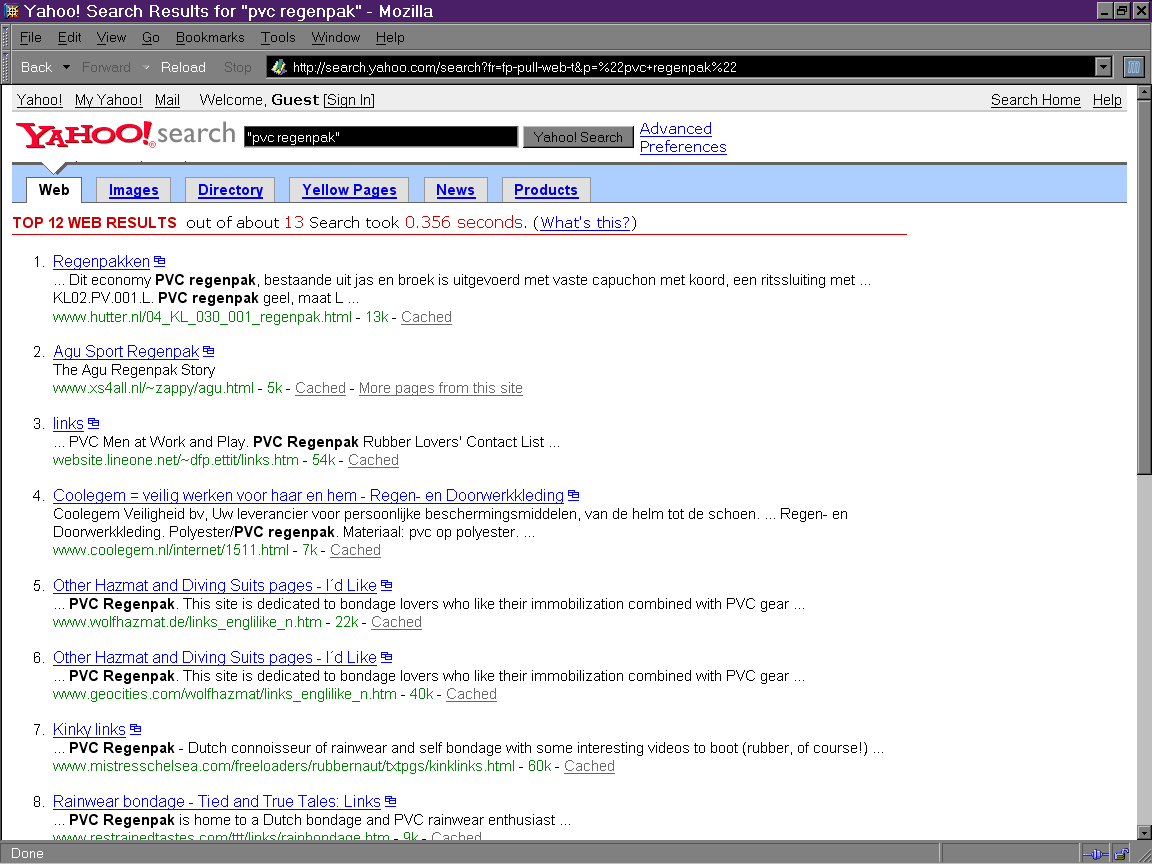Click the Yahoo! Search button
Screen dimensions: 1152x864
click(578, 137)
